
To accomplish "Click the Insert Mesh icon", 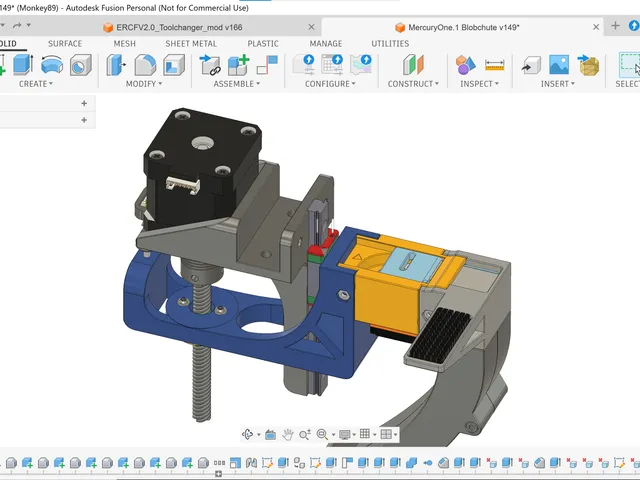I will (588, 65).
